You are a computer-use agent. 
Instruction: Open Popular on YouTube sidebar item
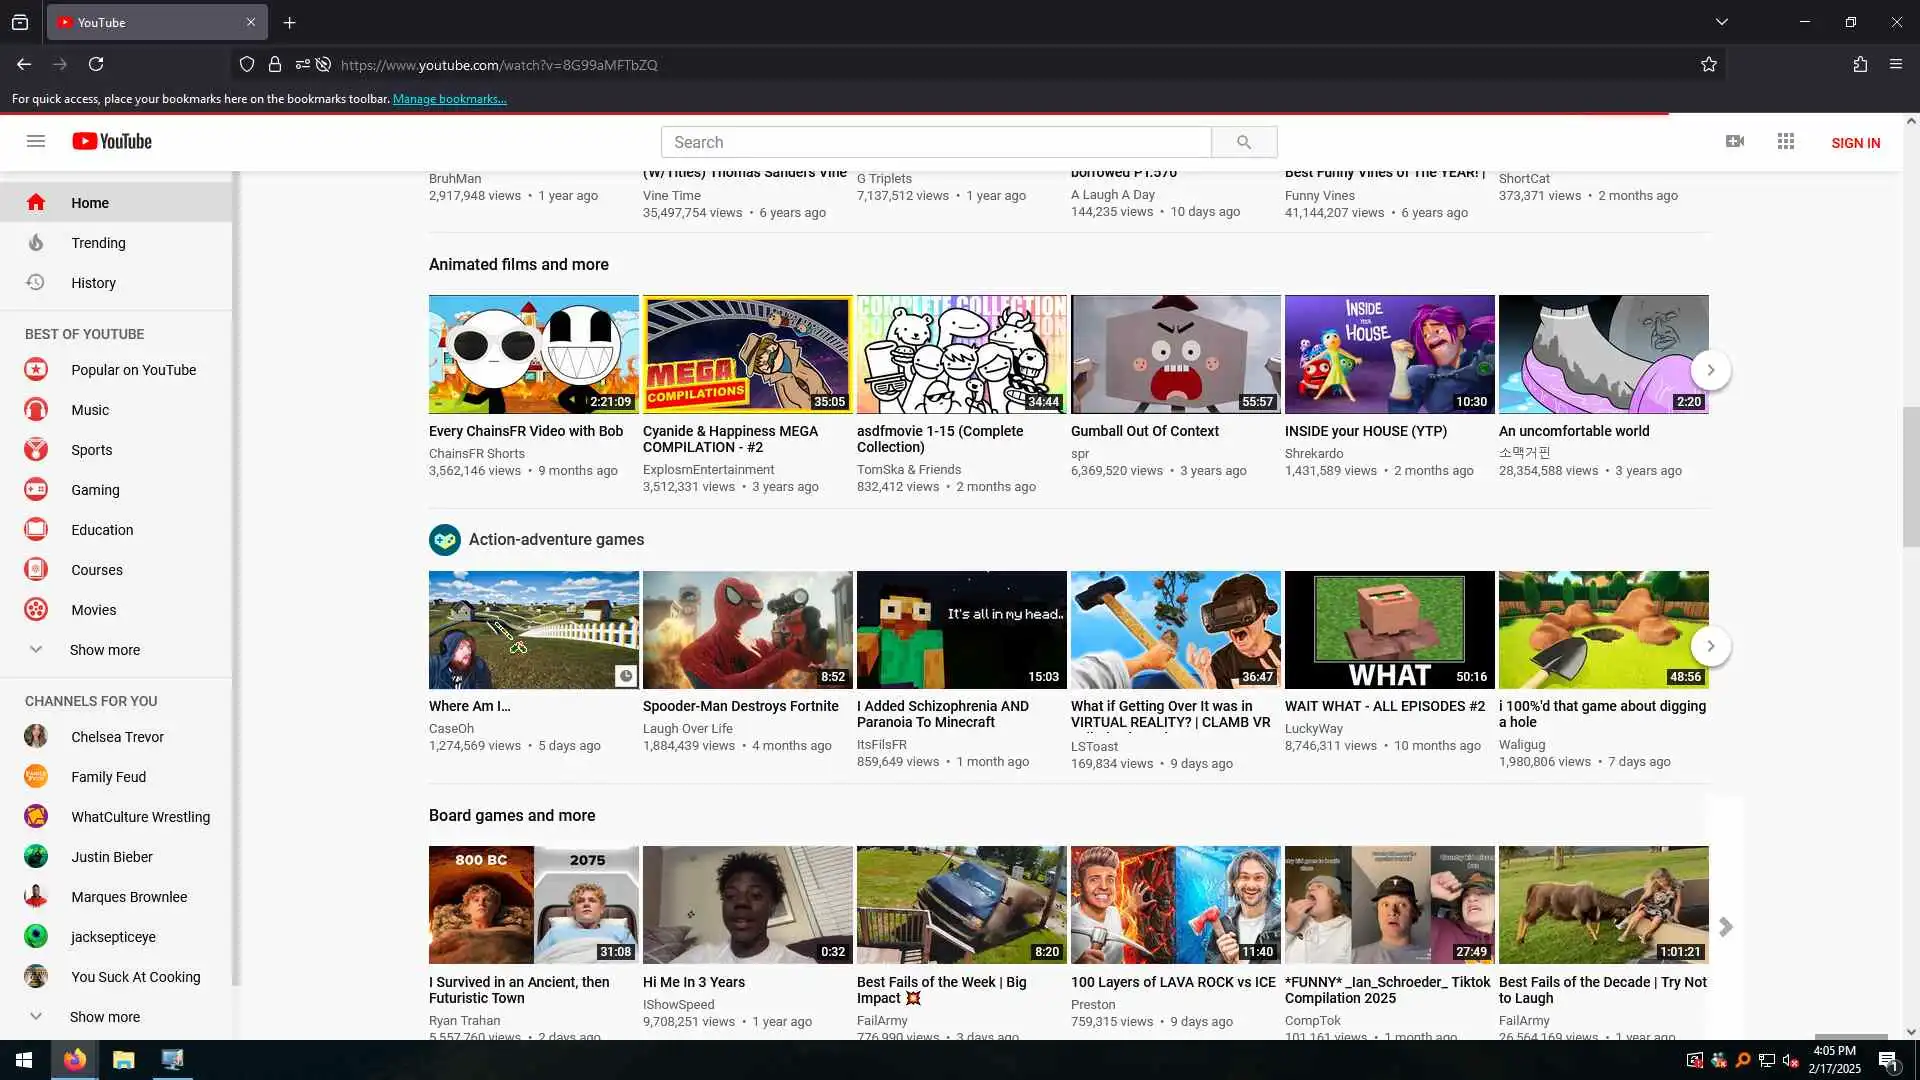click(x=133, y=370)
